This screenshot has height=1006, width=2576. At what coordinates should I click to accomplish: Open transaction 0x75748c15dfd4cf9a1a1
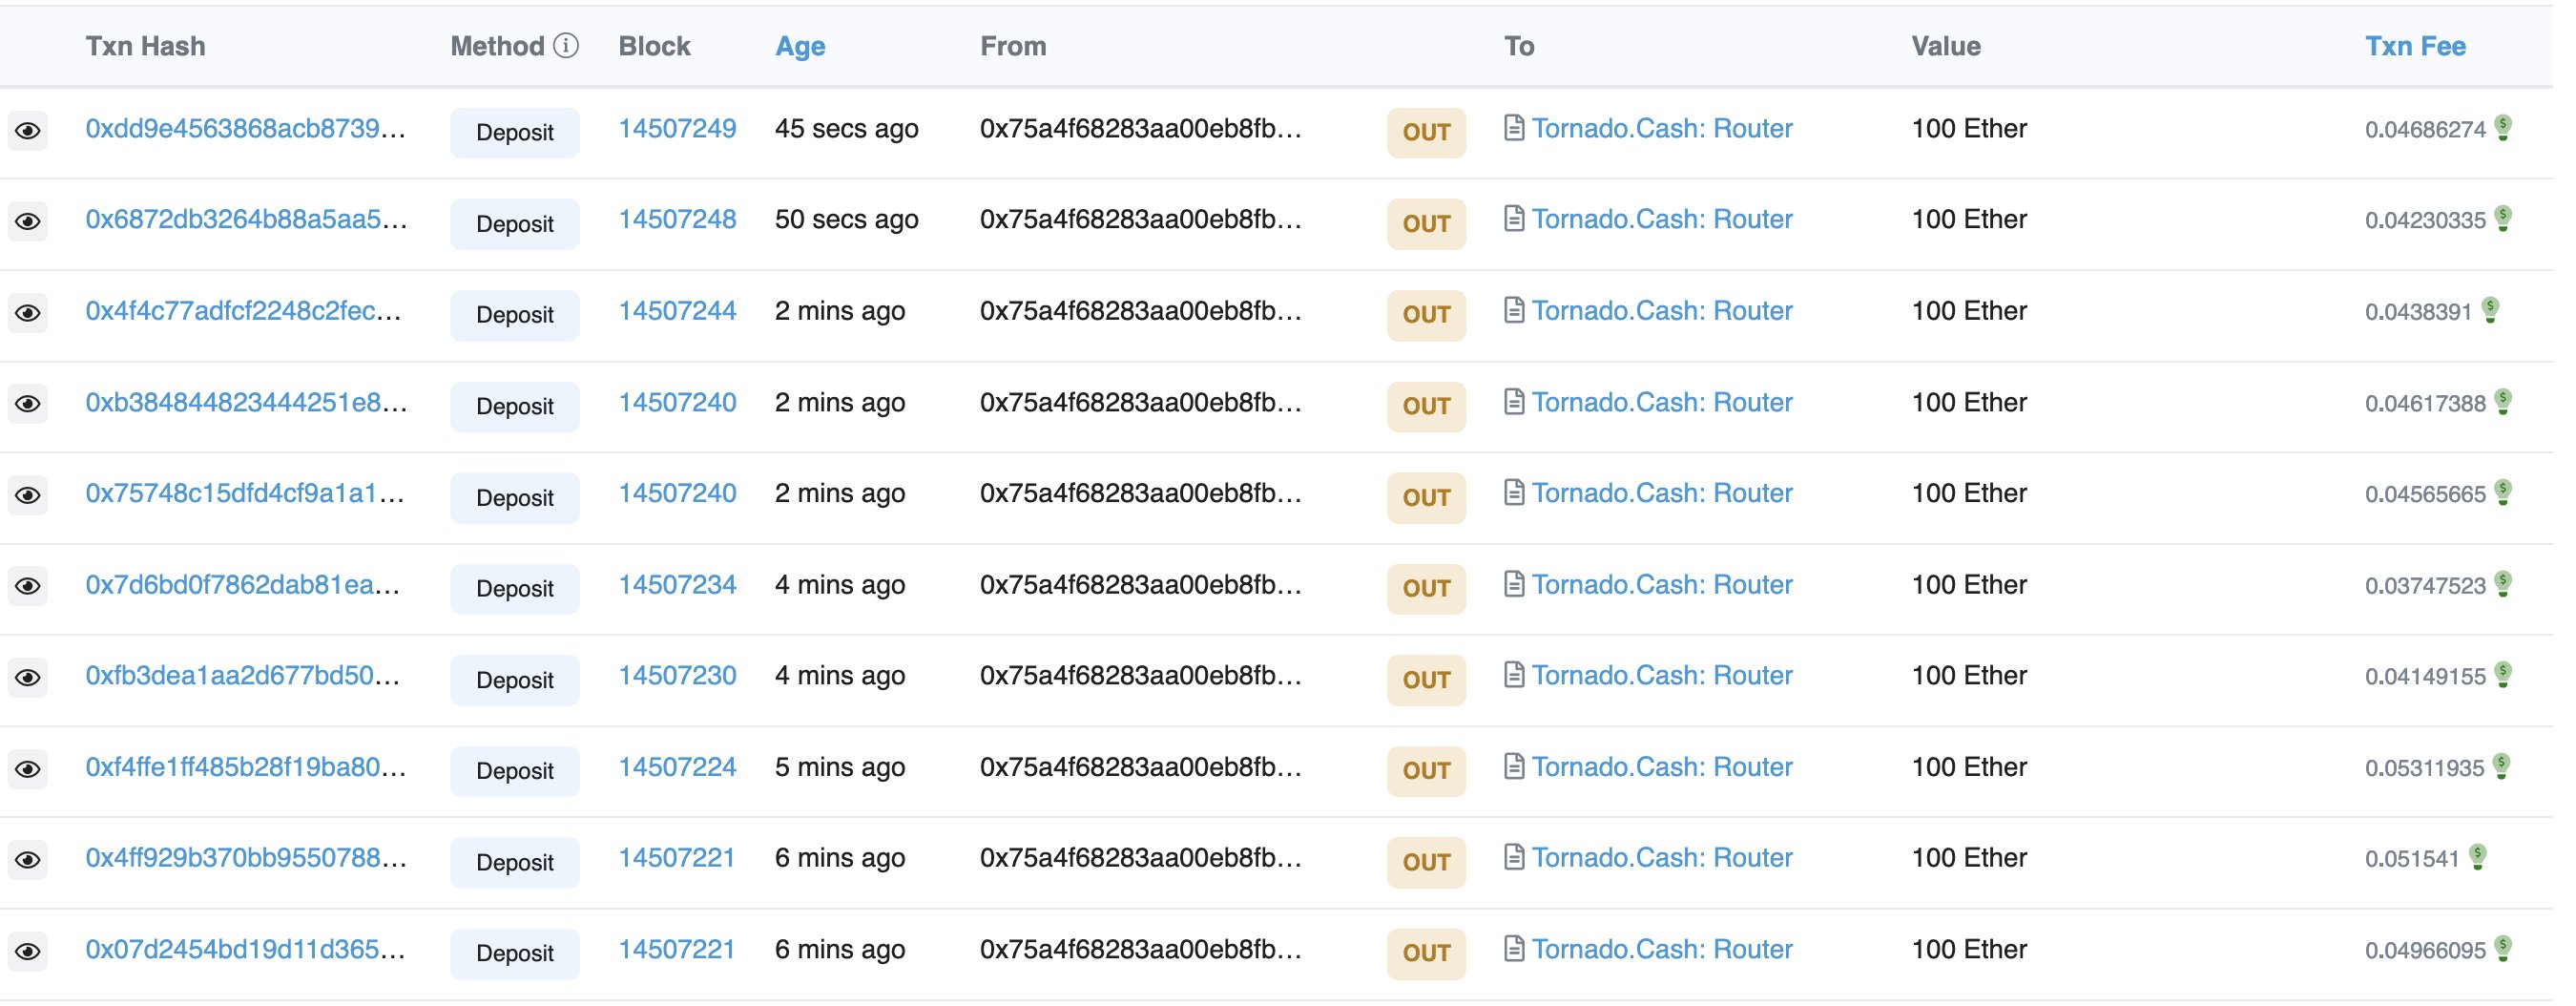(x=245, y=494)
